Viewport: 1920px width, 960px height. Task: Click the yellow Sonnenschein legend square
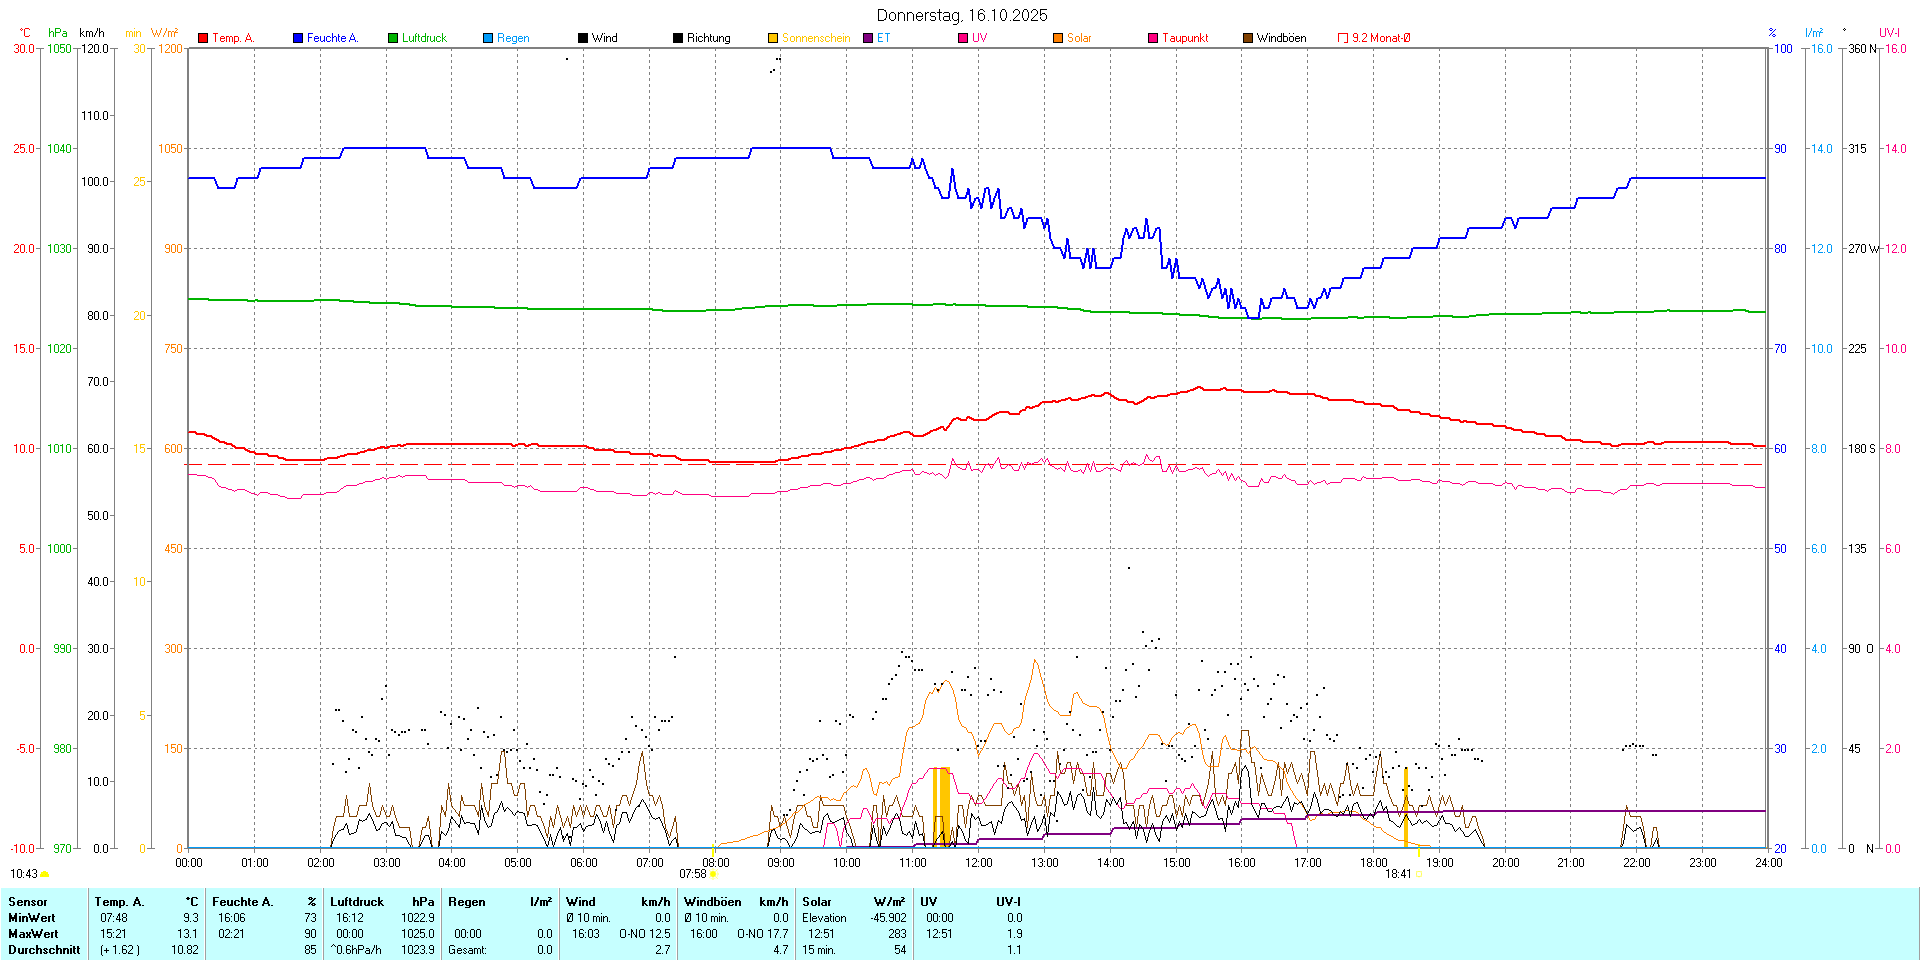pyautogui.click(x=773, y=38)
